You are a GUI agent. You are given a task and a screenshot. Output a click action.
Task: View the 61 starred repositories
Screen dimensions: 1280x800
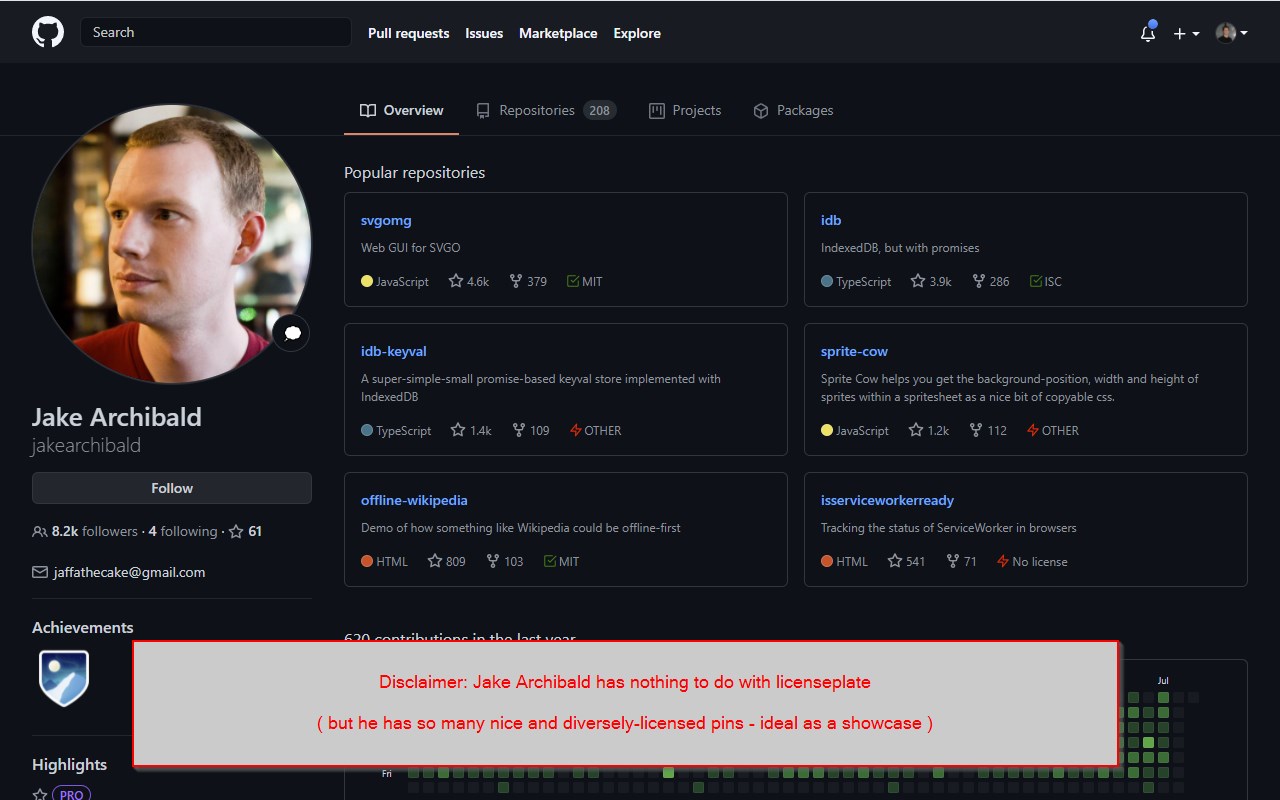(246, 531)
